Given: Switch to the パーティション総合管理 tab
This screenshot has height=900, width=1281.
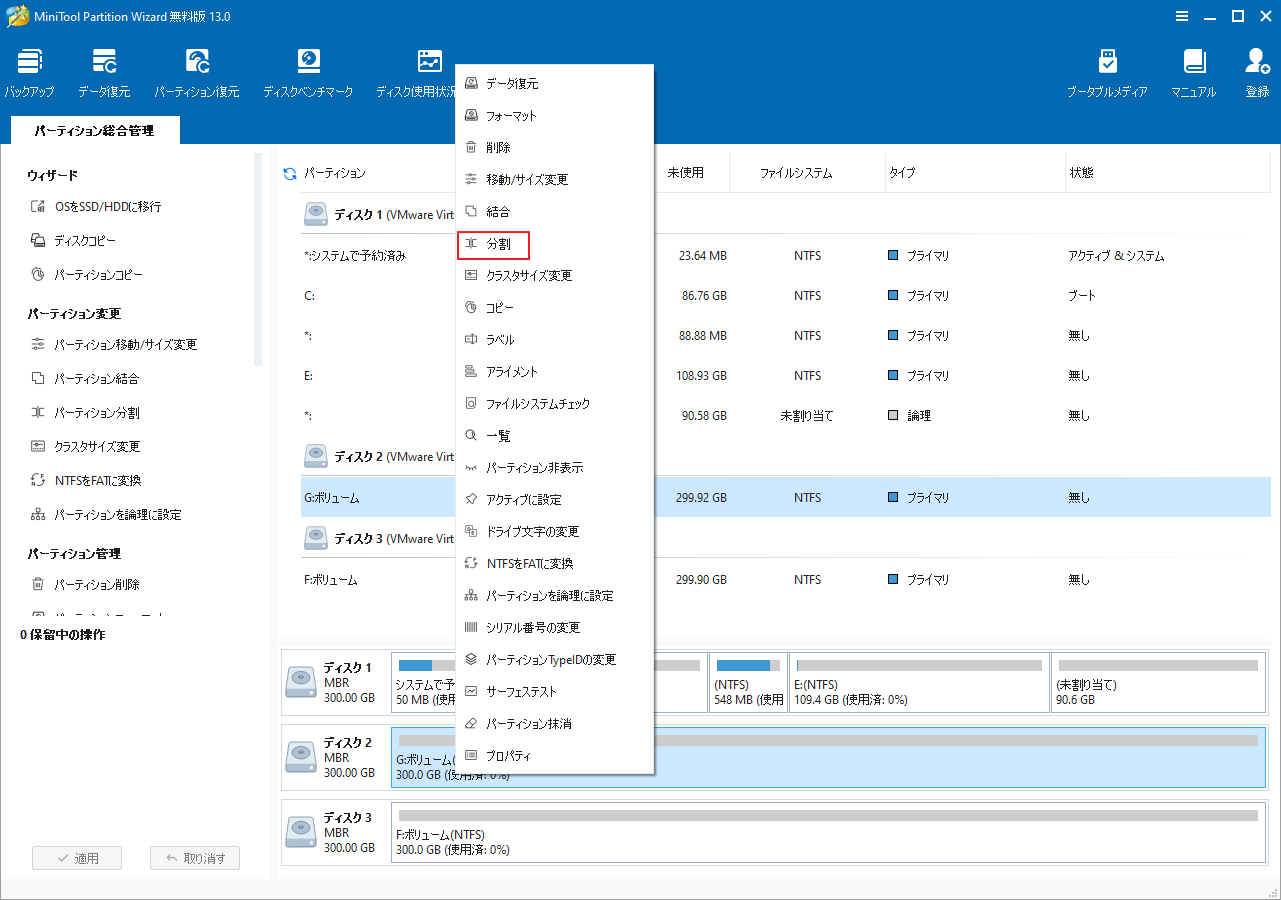Looking at the screenshot, I should click(94, 130).
